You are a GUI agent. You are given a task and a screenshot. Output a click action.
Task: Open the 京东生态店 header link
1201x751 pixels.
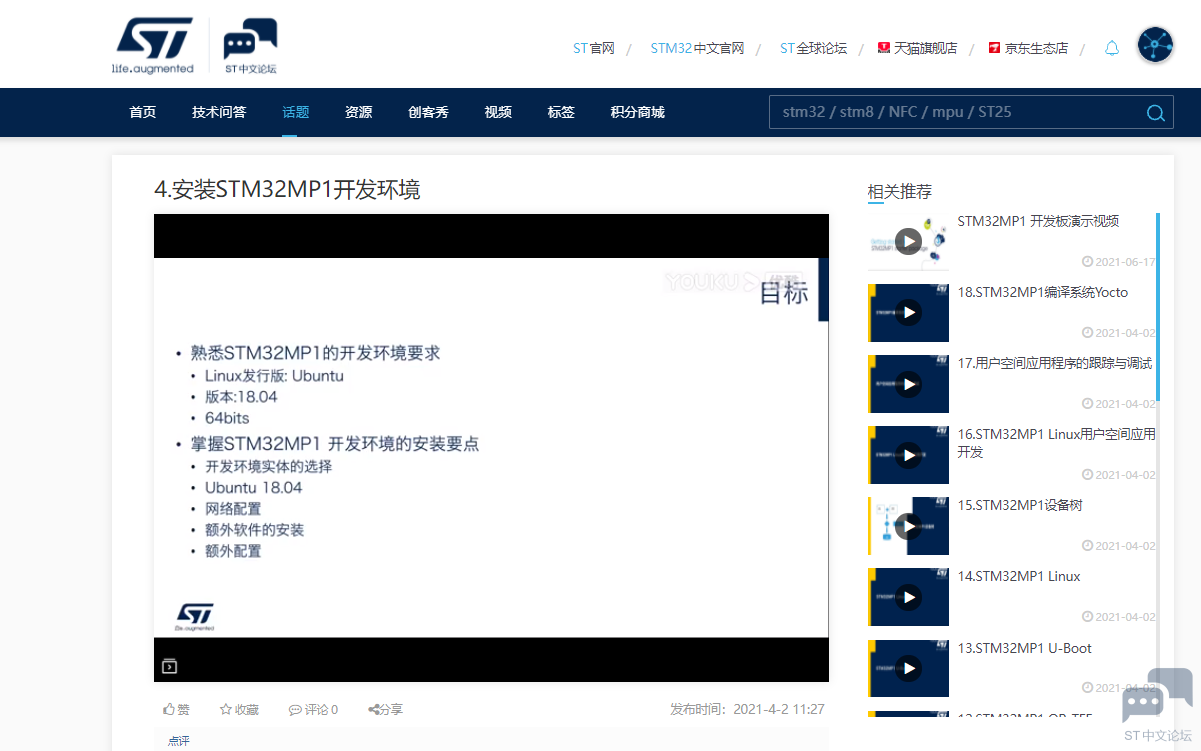point(1029,48)
